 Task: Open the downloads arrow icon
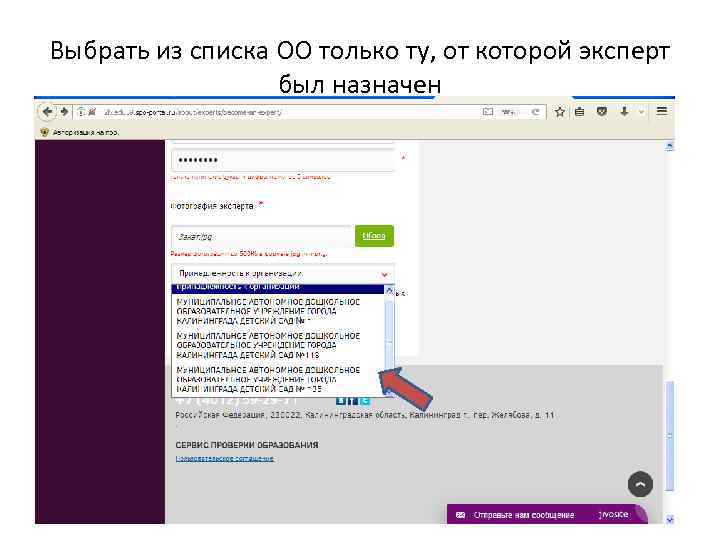[624, 112]
